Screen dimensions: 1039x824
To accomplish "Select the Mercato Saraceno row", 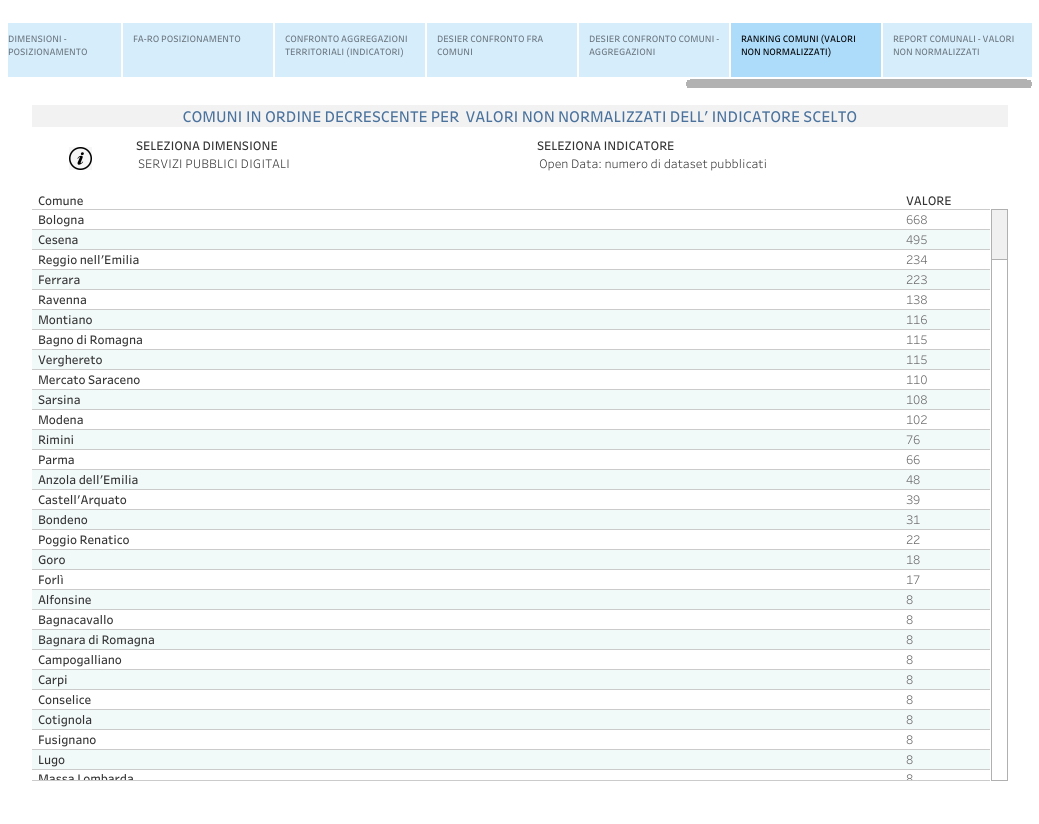I will [x=511, y=380].
